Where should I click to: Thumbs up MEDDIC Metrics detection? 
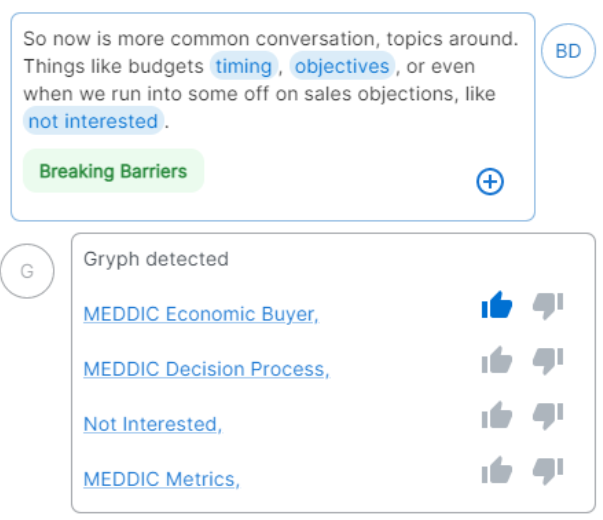point(497,470)
